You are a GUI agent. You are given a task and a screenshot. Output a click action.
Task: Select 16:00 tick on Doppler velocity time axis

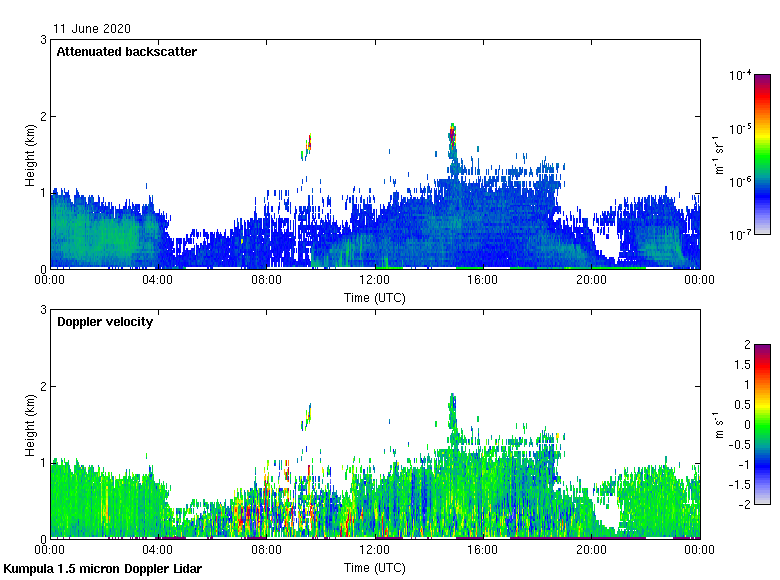pos(483,551)
